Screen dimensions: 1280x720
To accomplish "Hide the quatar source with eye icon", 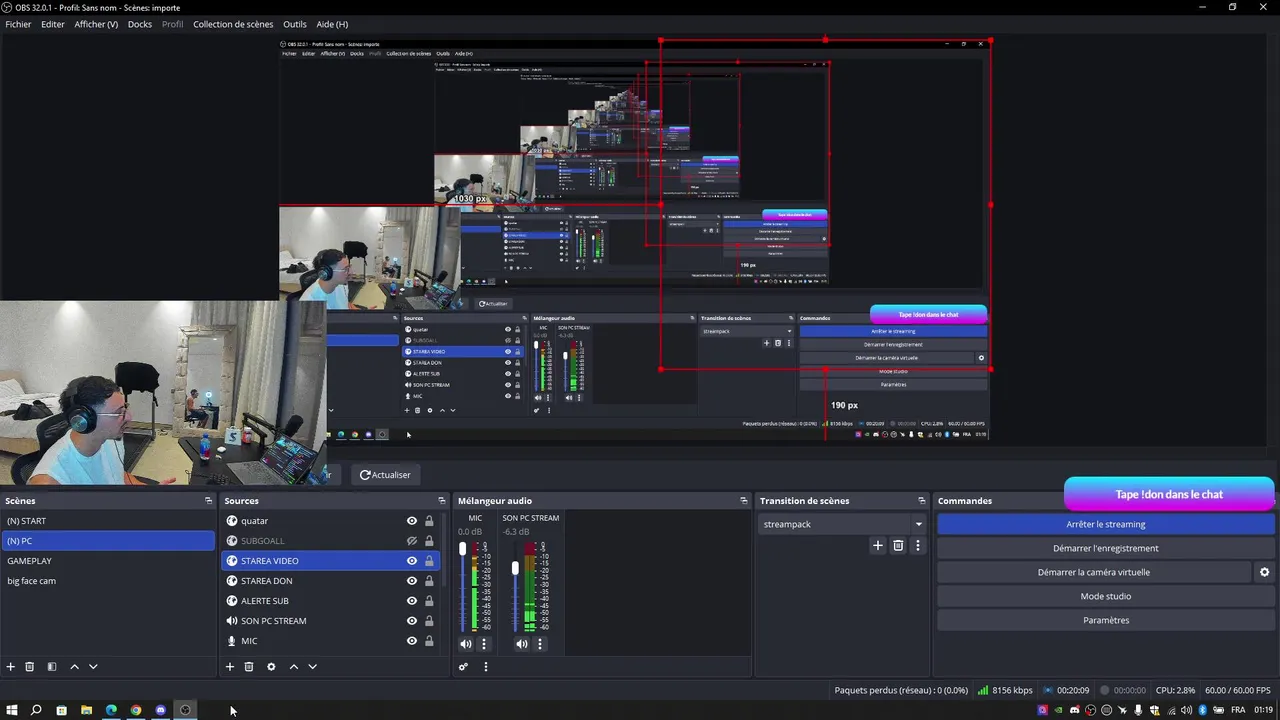I will [411, 521].
